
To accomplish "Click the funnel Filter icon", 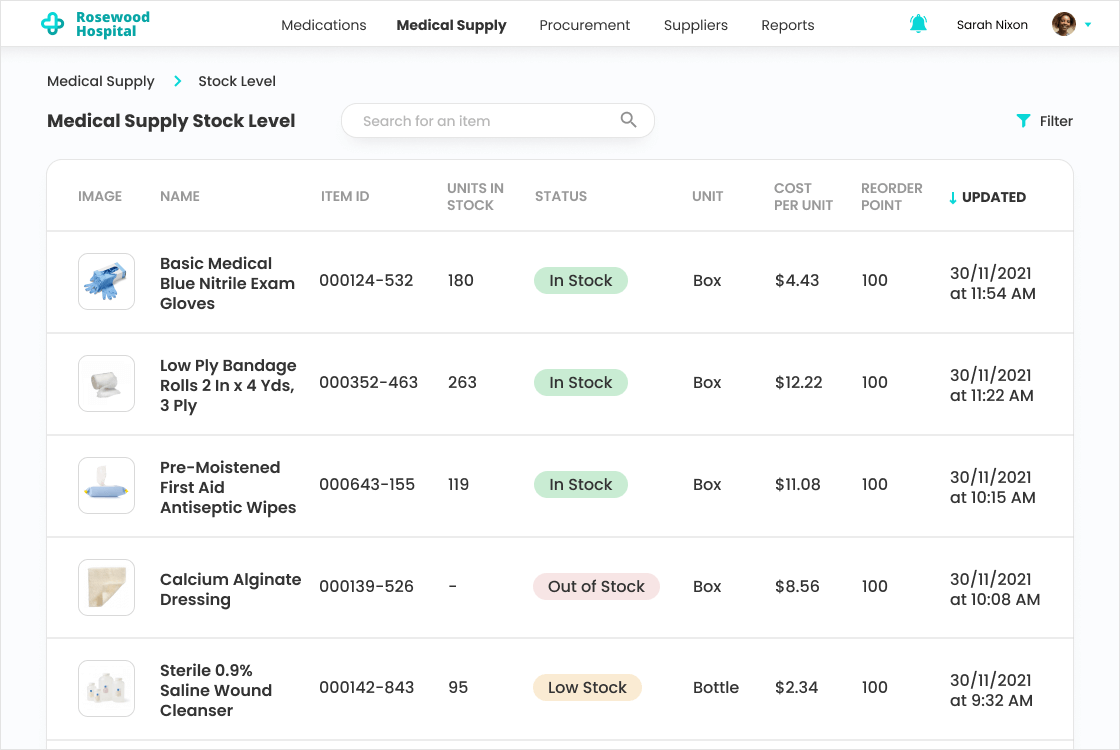I will coord(1023,121).
